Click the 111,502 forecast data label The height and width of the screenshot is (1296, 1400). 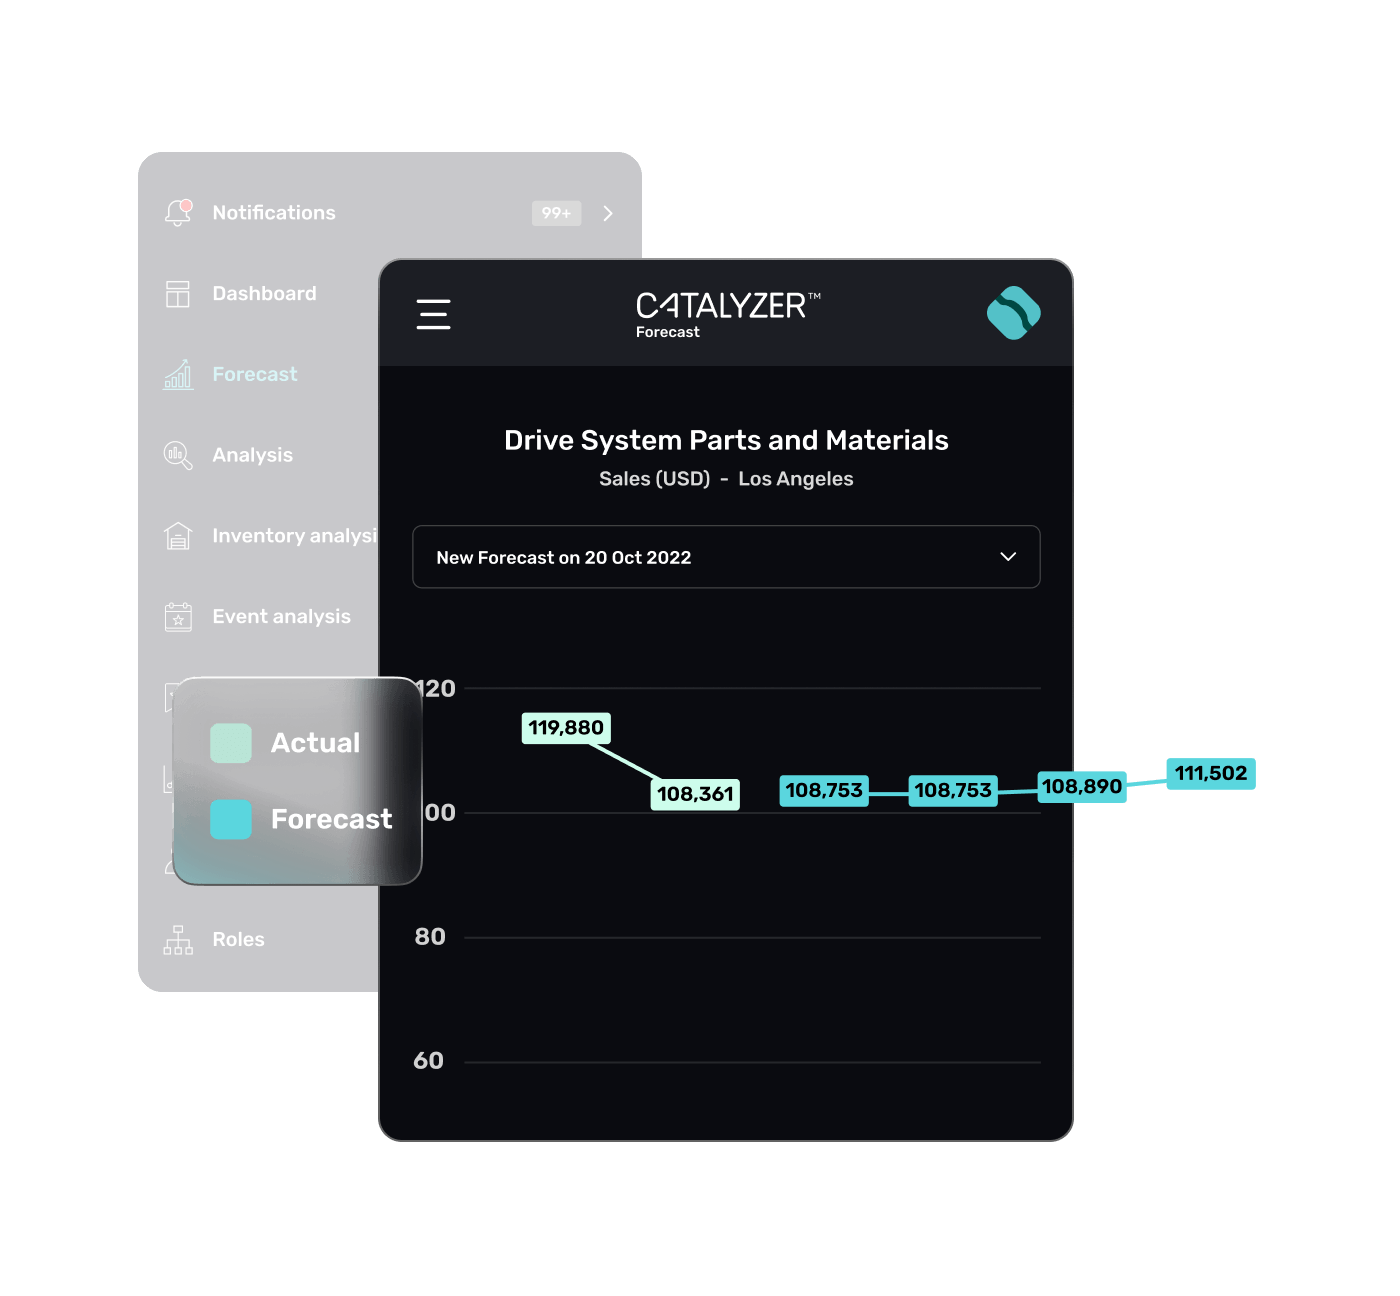[x=1211, y=773]
